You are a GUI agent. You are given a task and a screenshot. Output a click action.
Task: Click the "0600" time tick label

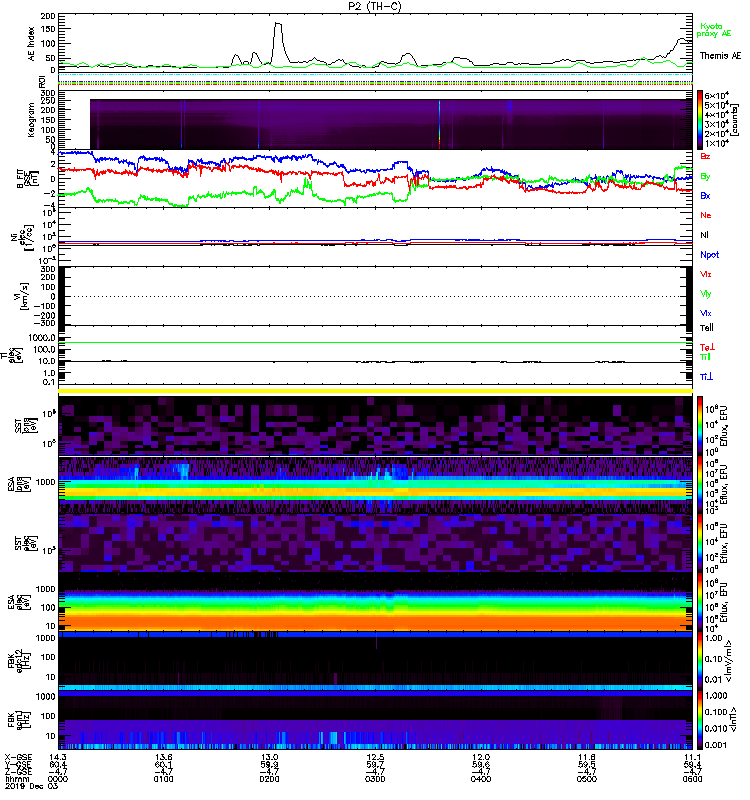pyautogui.click(x=692, y=779)
